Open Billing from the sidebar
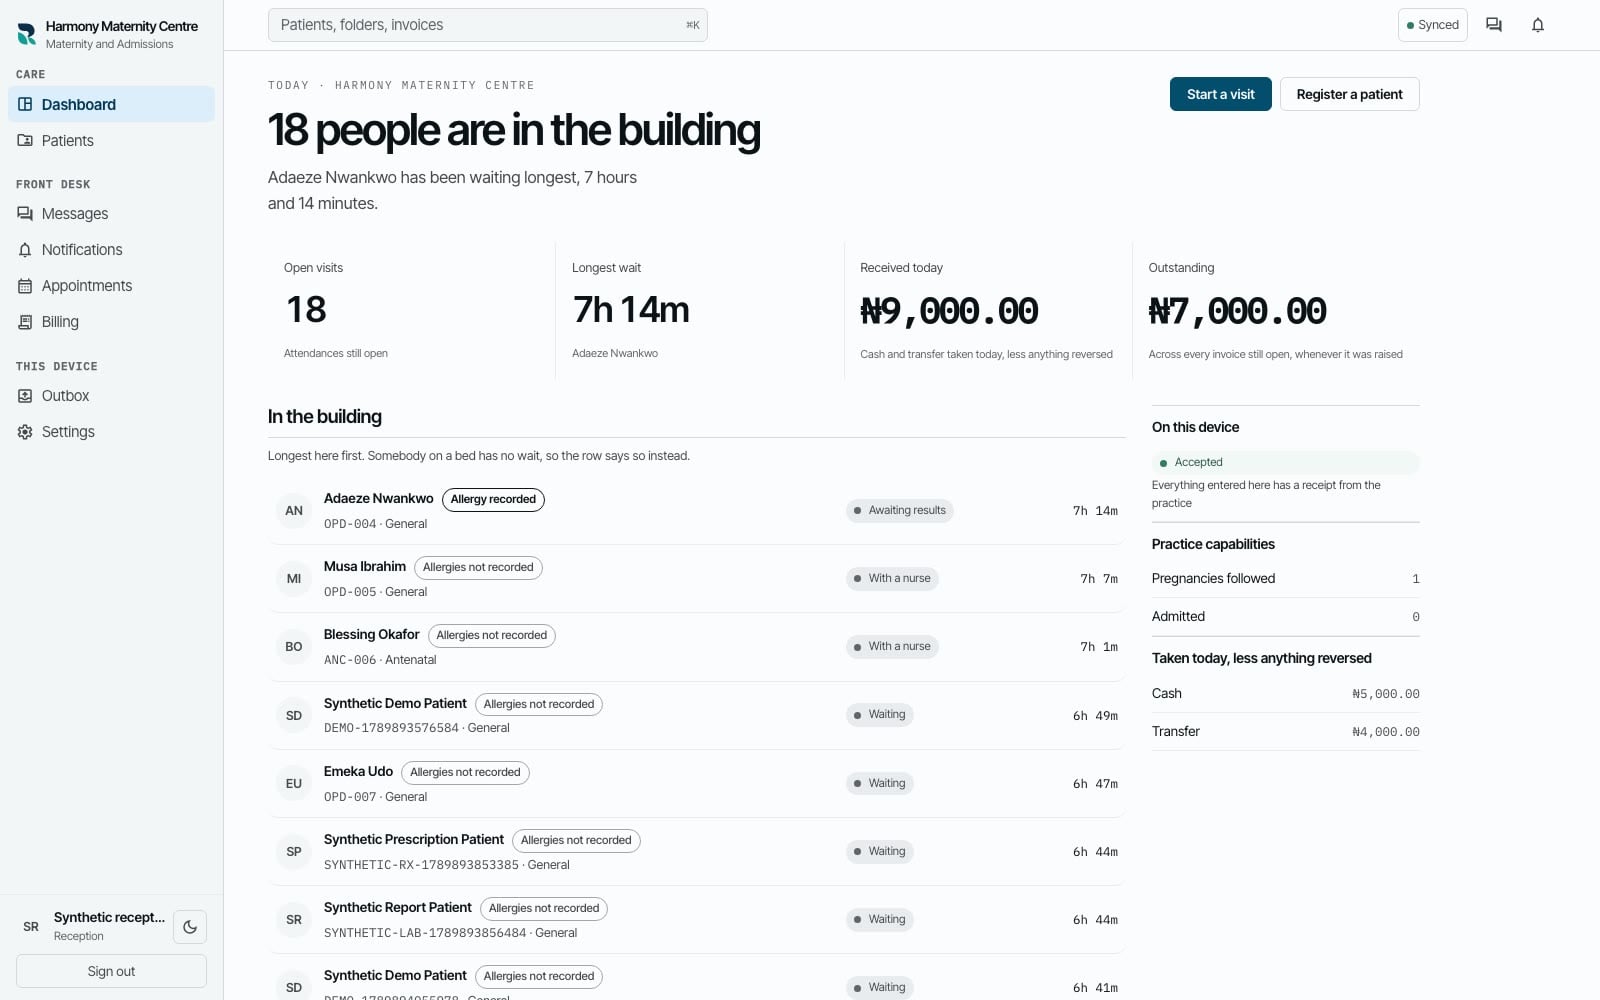This screenshot has width=1600, height=1000. pos(111,321)
